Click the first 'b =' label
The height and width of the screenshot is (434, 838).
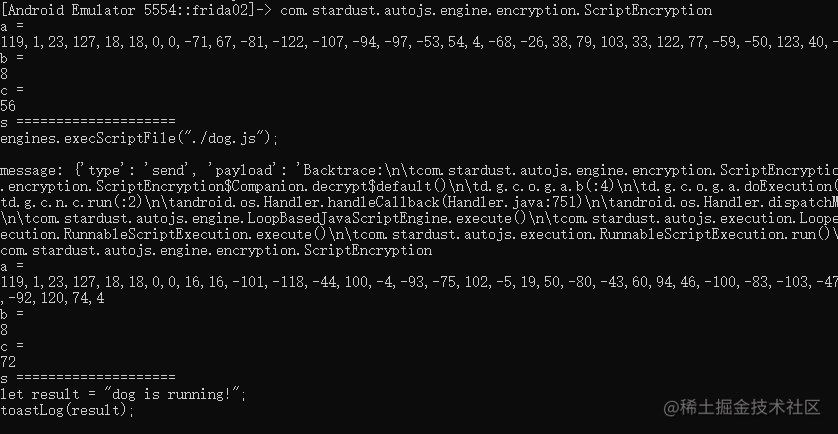[12, 58]
